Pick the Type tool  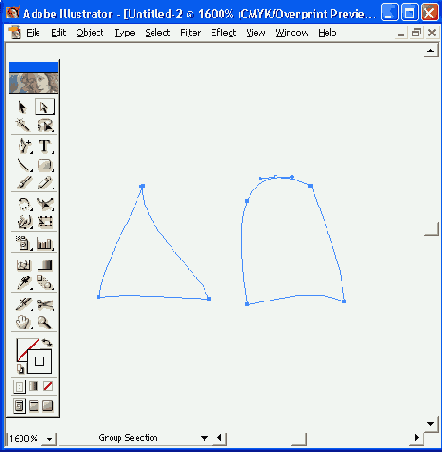(45, 146)
